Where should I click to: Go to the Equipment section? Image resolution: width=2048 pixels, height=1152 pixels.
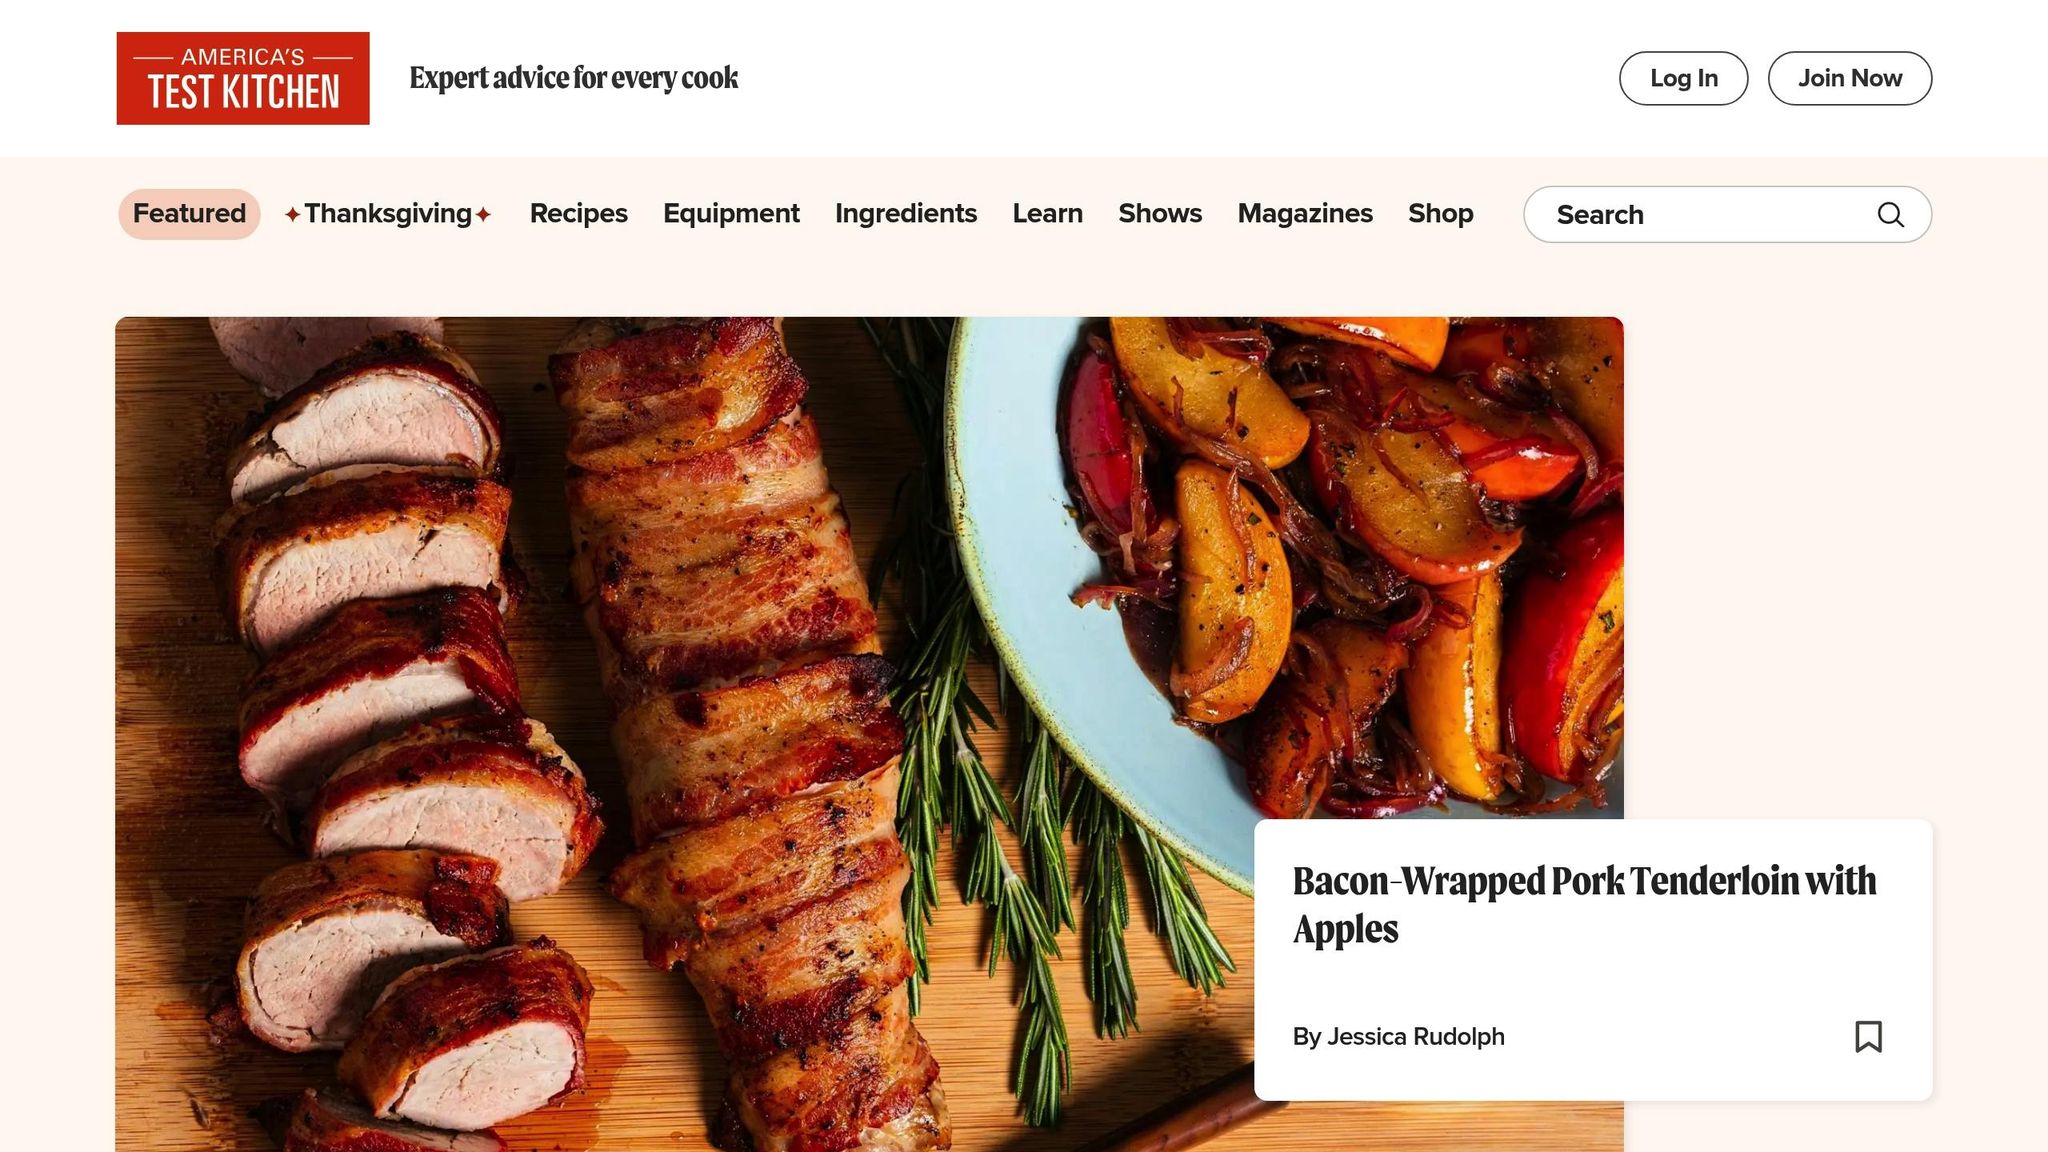click(x=731, y=214)
